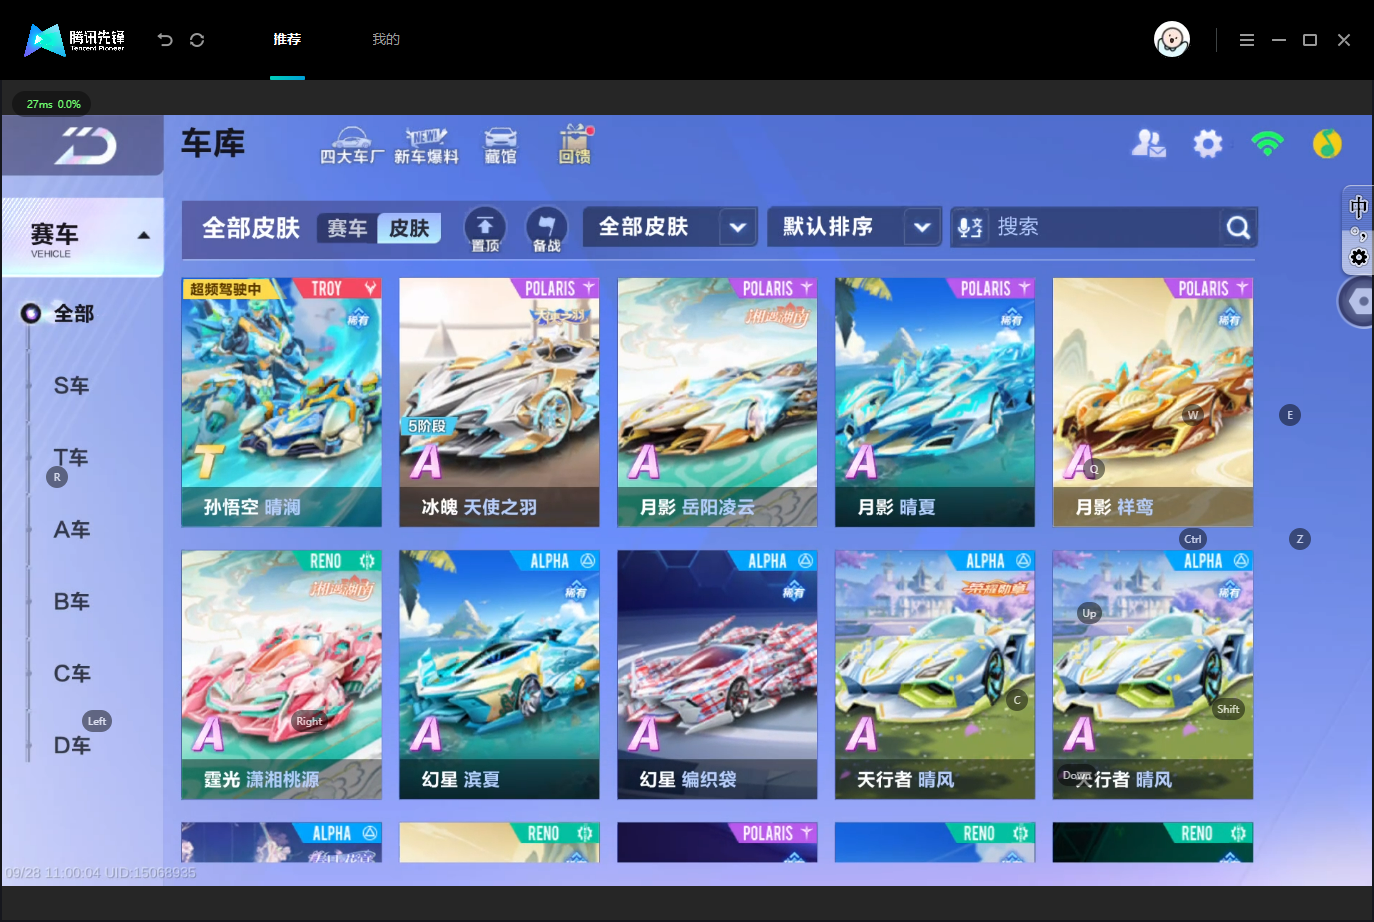Open the hamburger menu in the title bar
Viewport: 1374px width, 922px height.
1246,40
